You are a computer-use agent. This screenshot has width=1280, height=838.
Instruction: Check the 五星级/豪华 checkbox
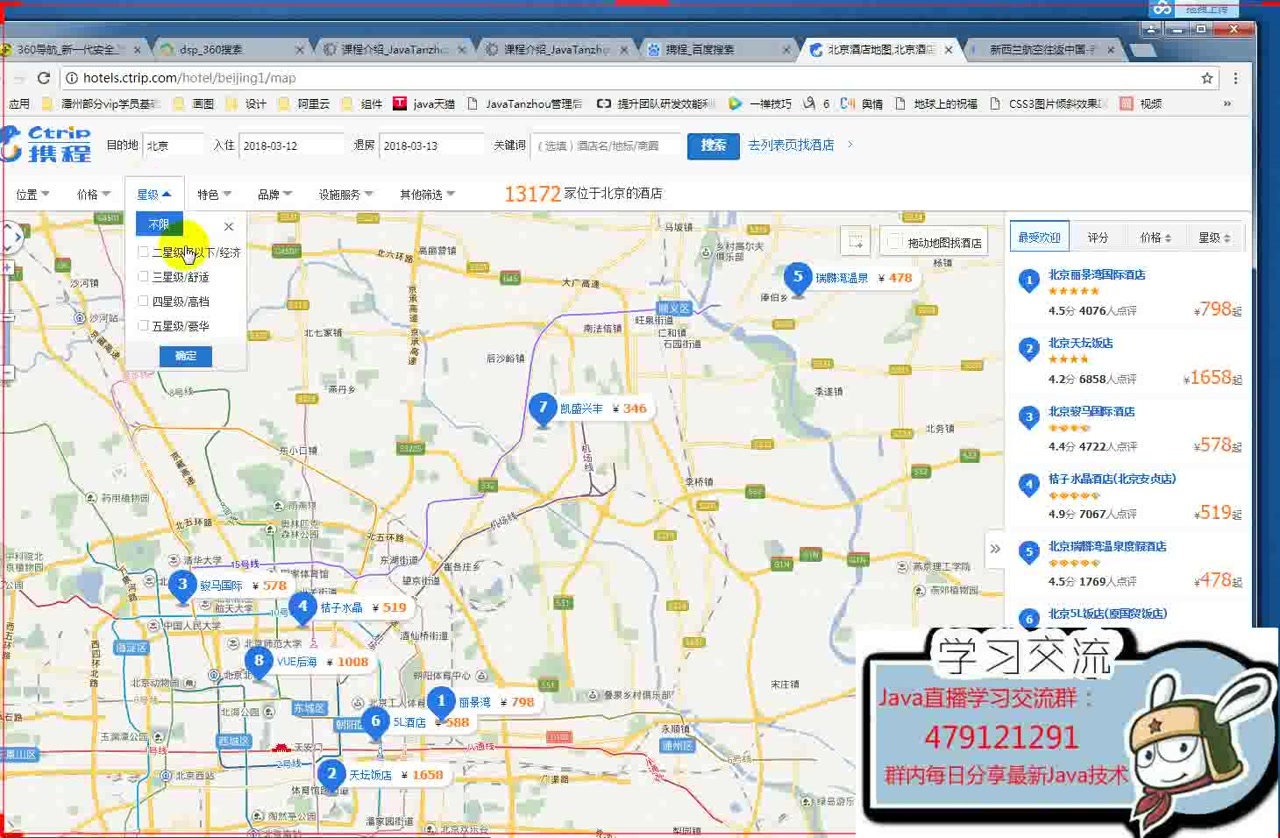point(144,326)
